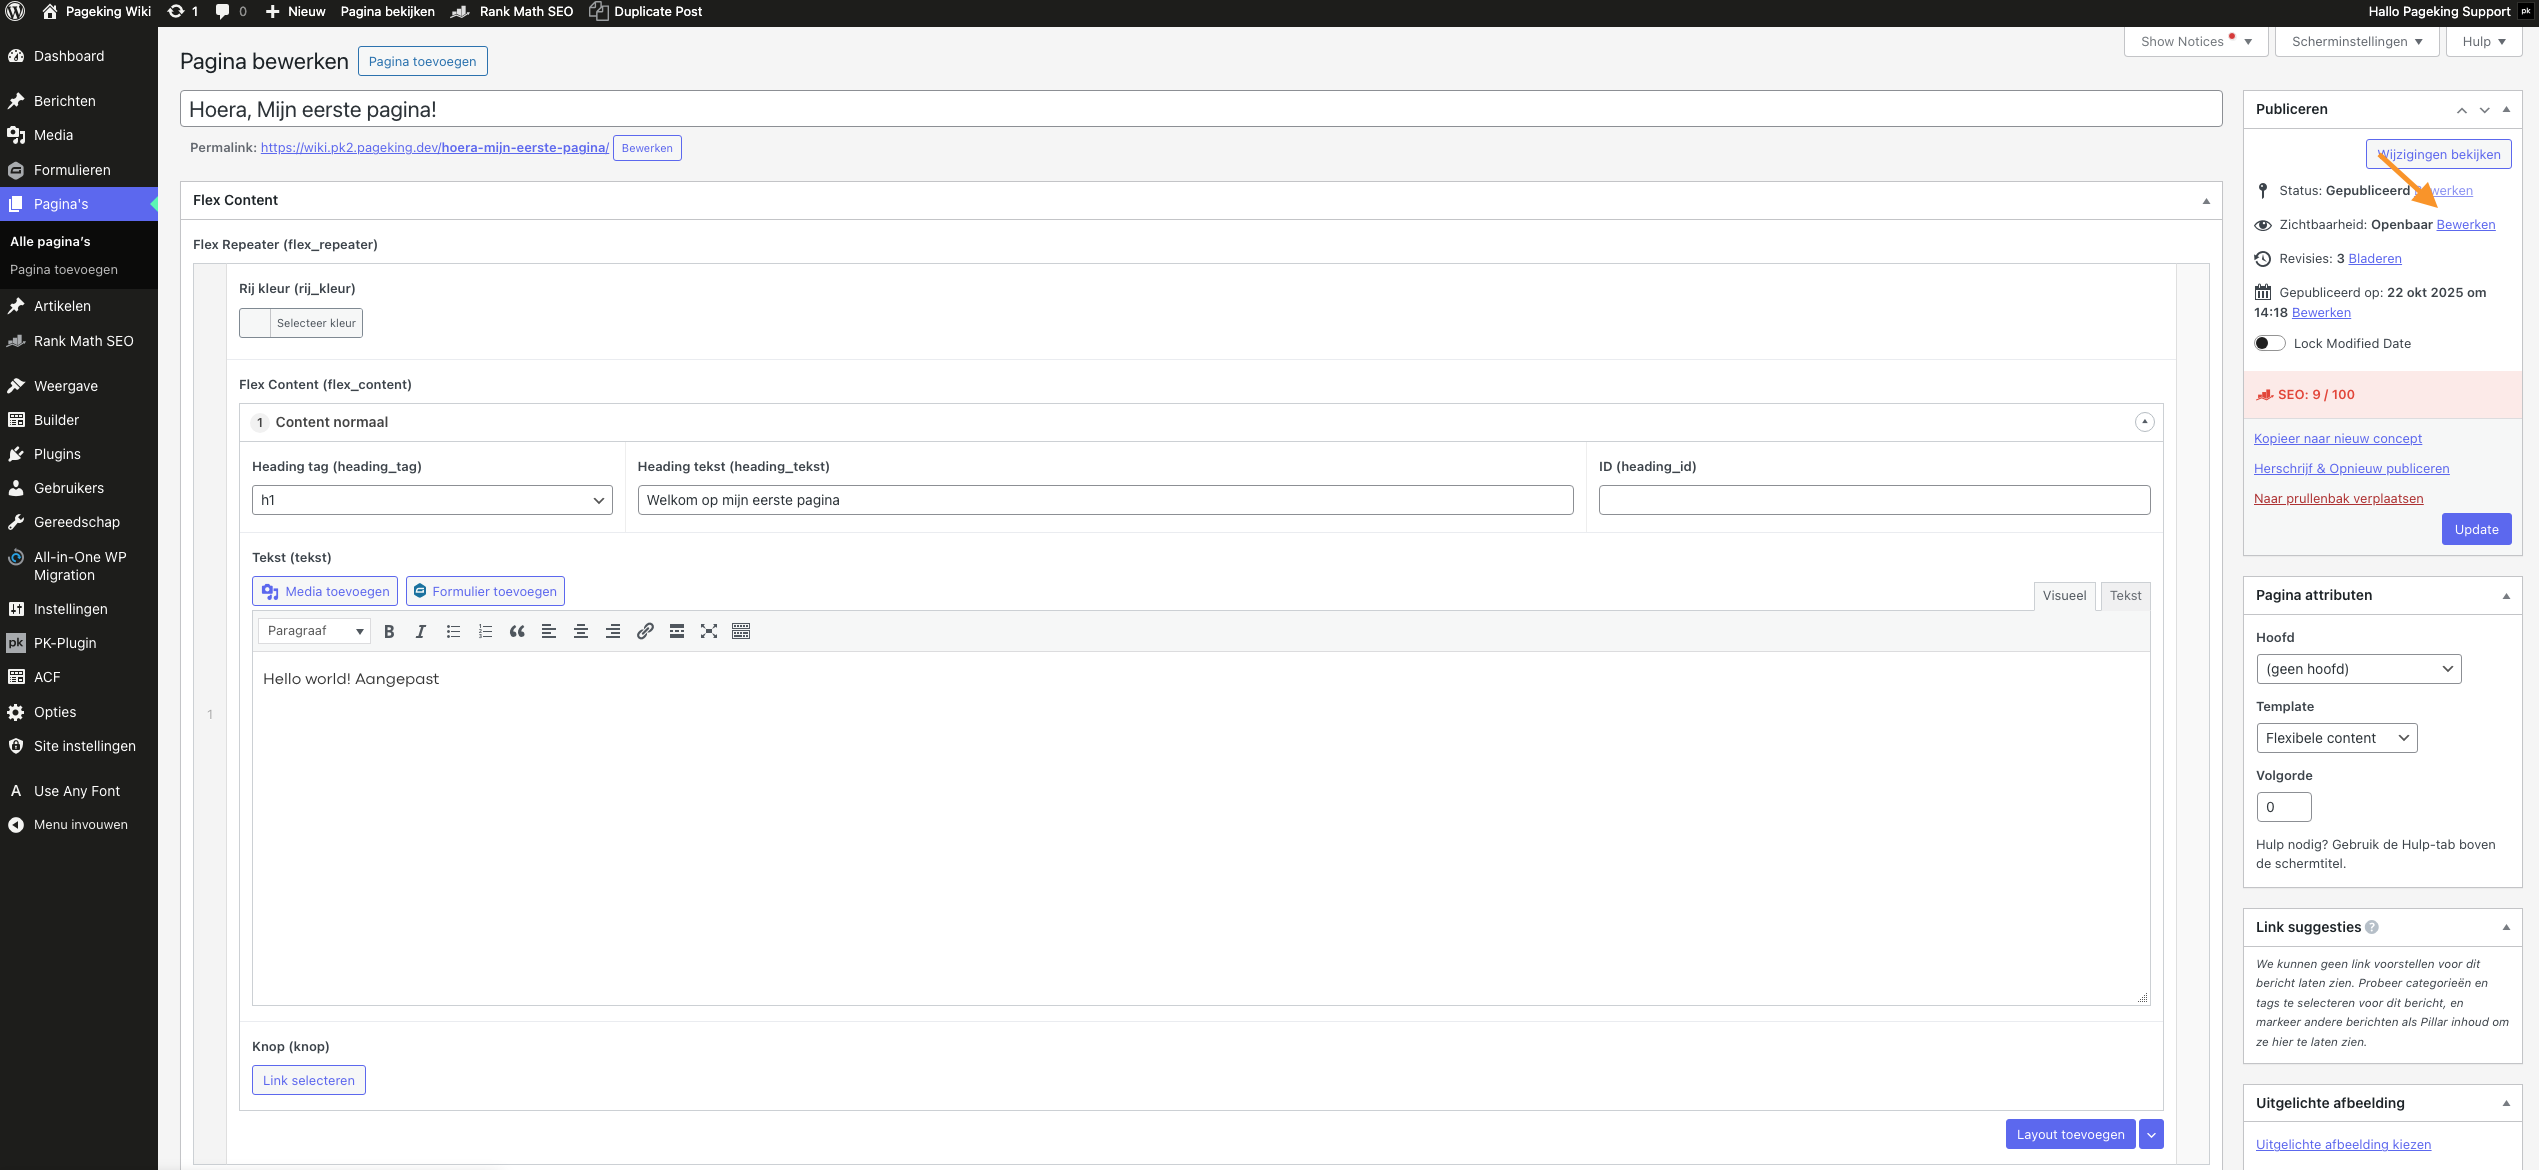Open Plugins in the sidebar menu
This screenshot has width=2539, height=1170.
click(x=57, y=454)
